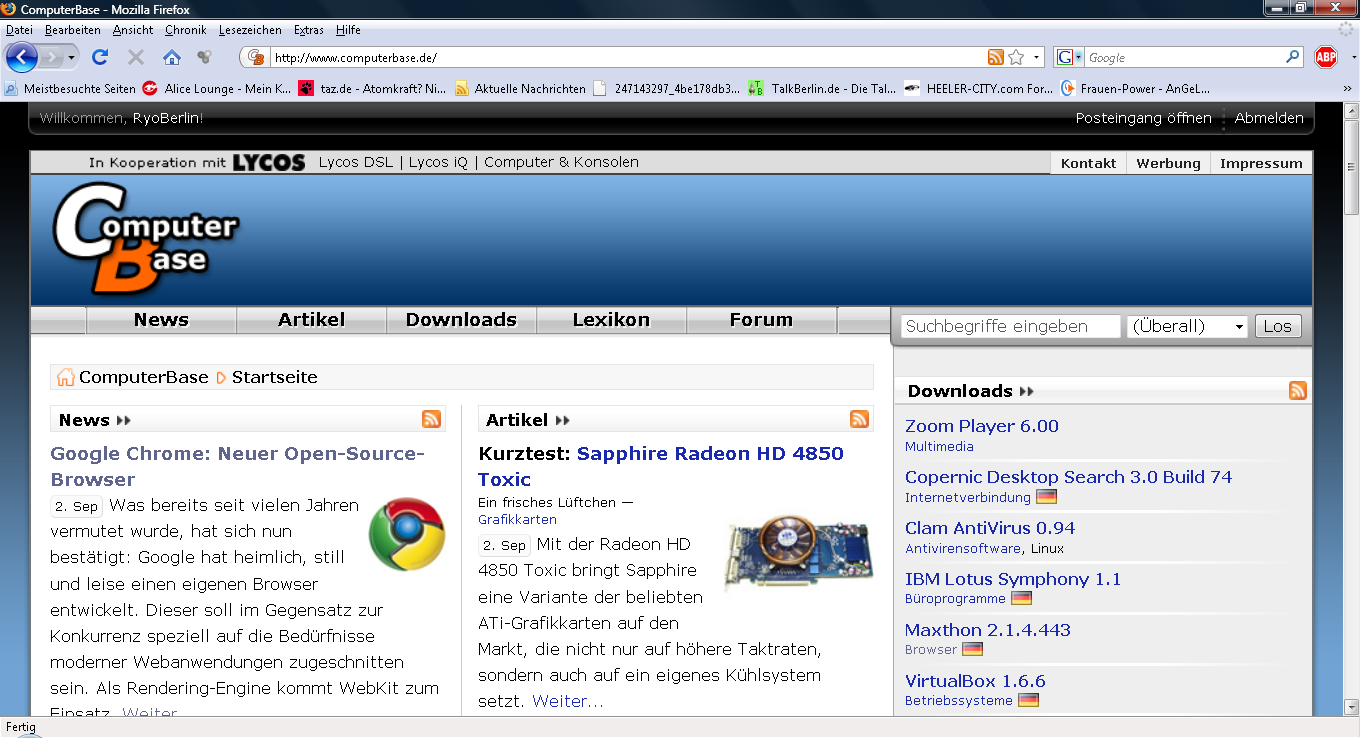
Task: Click Posteingang öffnen link
Action: (1143, 118)
